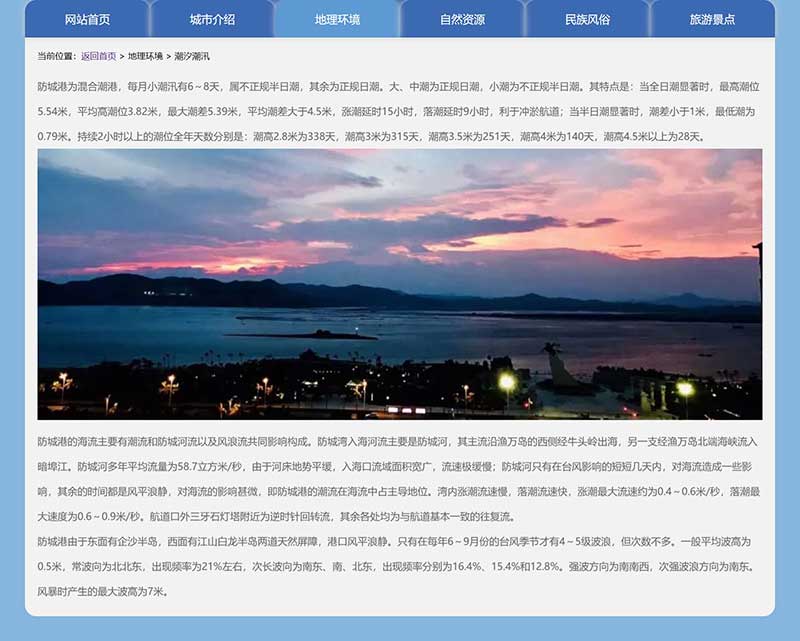The height and width of the screenshot is (641, 800).
Task: Click the distant mountain ridge in the photo
Action: click(x=200, y=292)
